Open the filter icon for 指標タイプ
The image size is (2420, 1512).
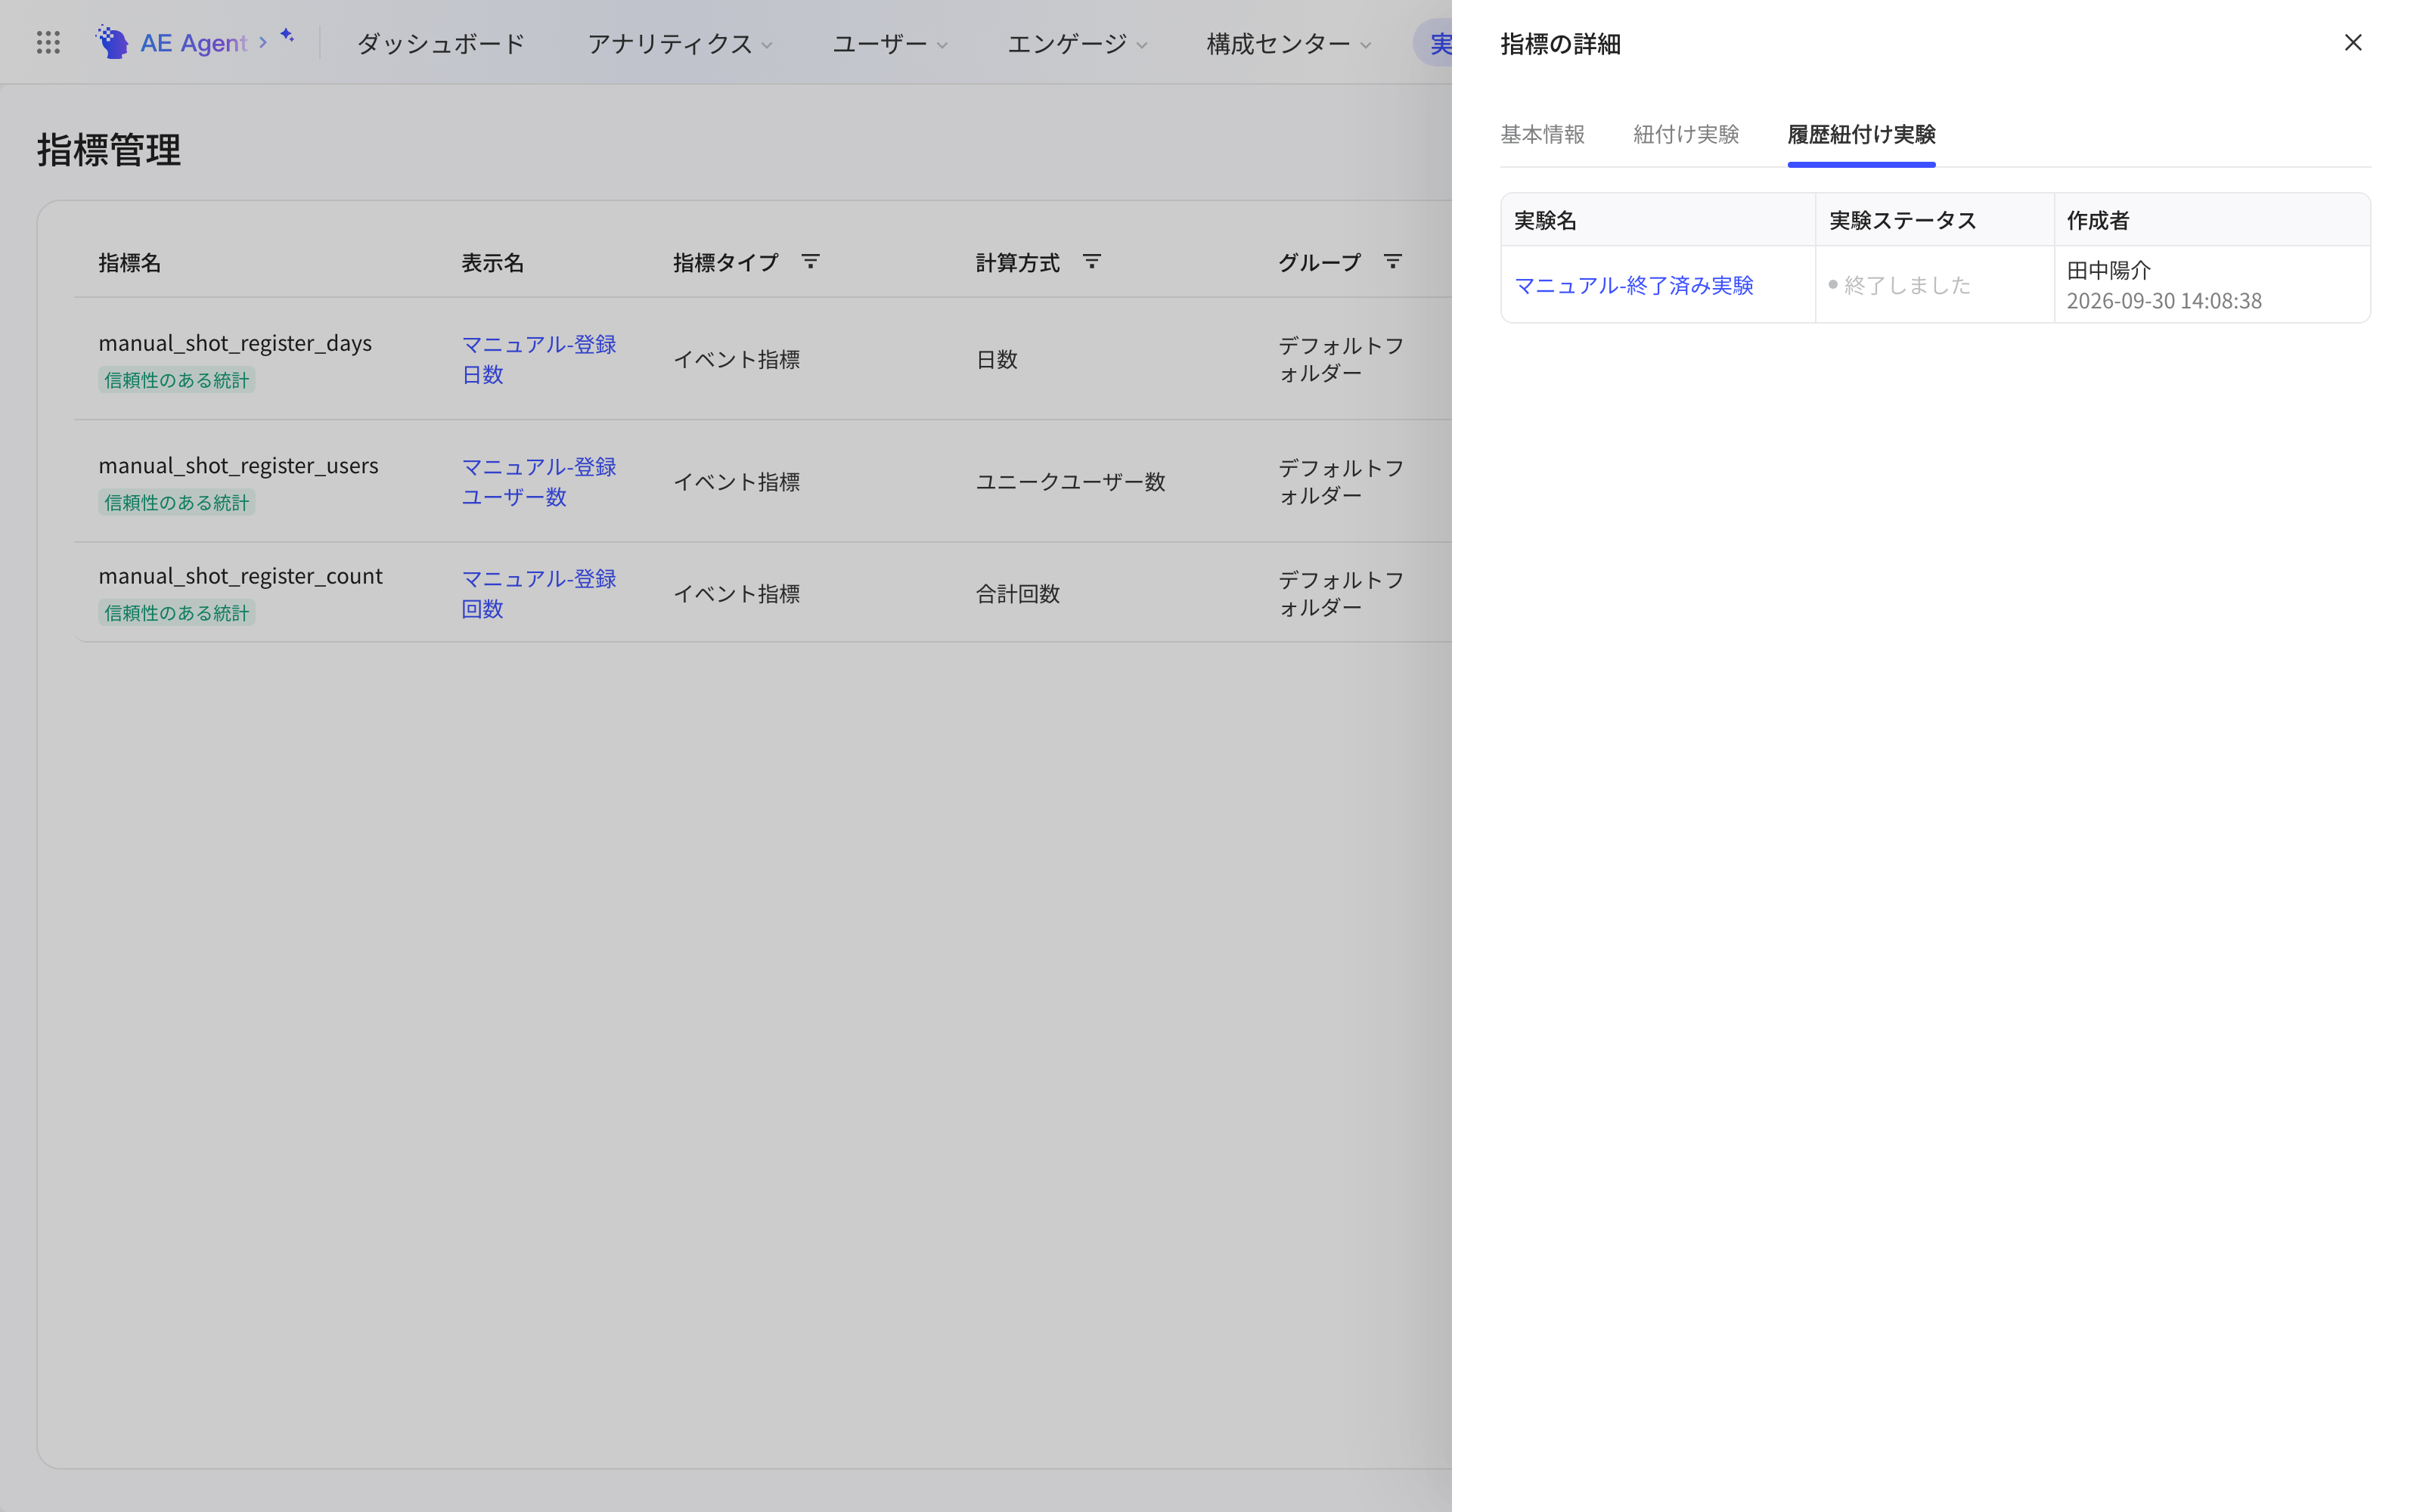[810, 262]
